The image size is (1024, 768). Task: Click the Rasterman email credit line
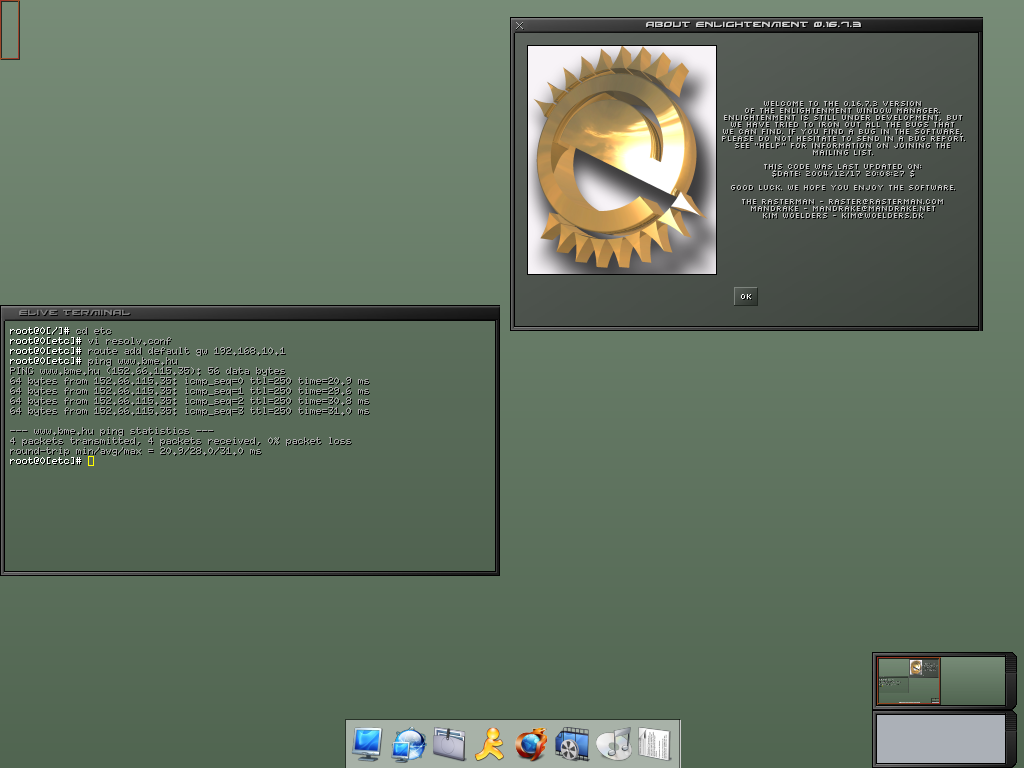[x=842, y=202]
